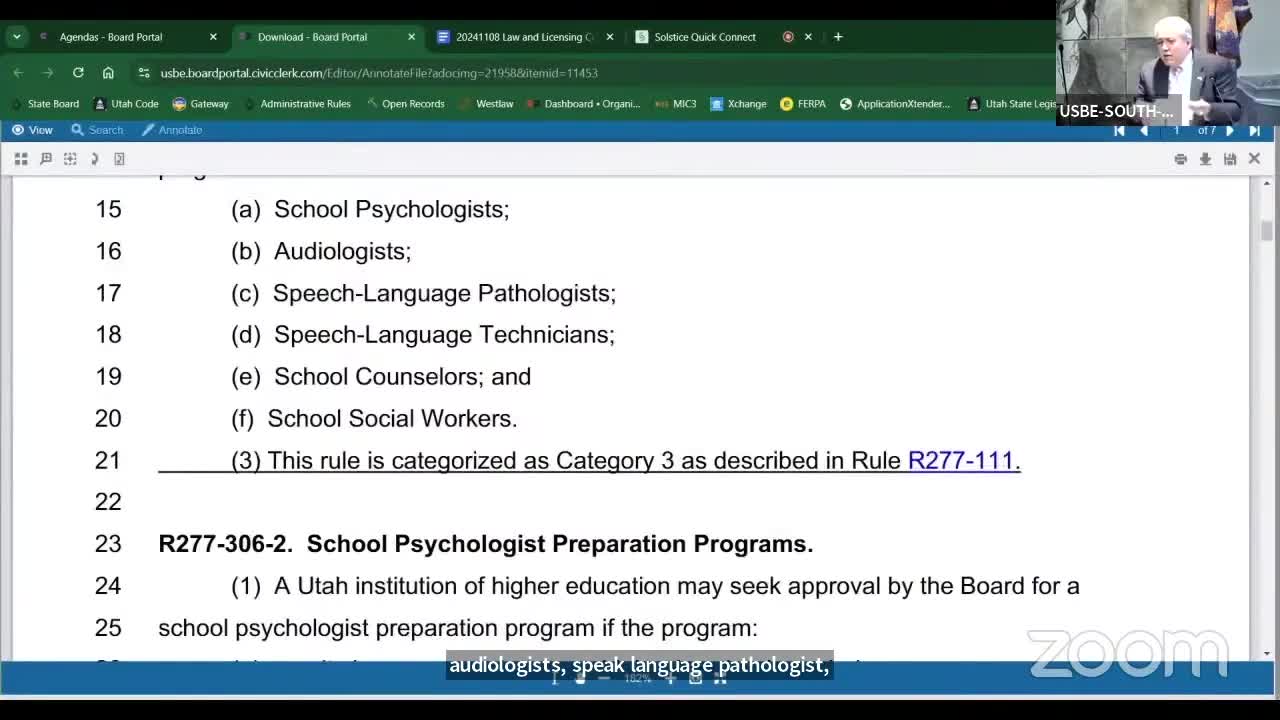This screenshot has height=720, width=1280.
Task: Open the comments panel icon
Action: [x=46, y=159]
